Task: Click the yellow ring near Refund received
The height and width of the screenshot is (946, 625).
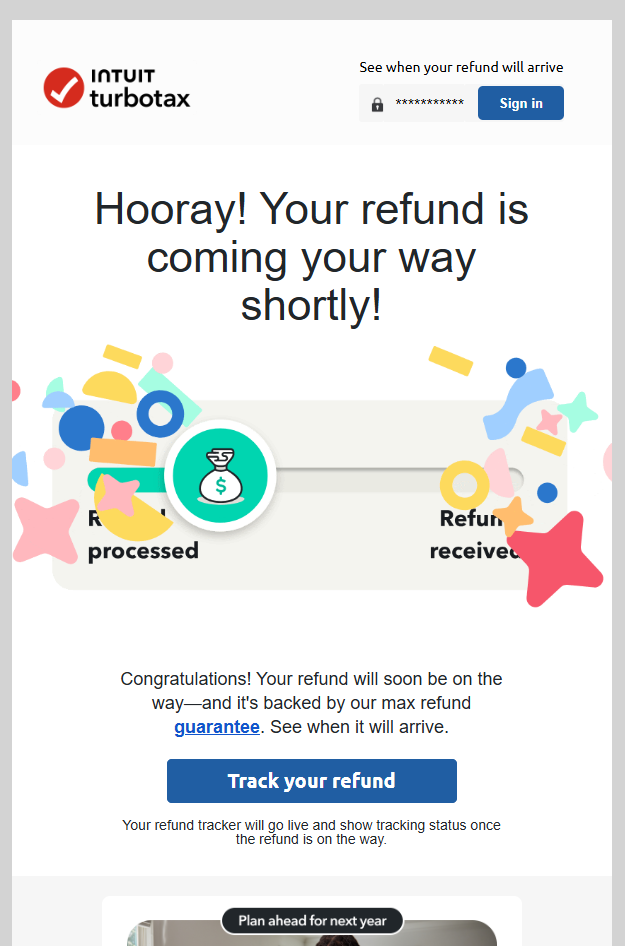Action: click(x=464, y=485)
